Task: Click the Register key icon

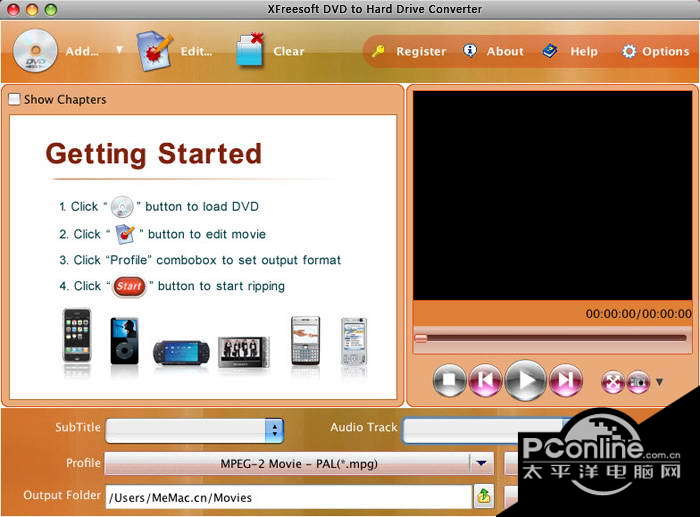Action: point(379,51)
